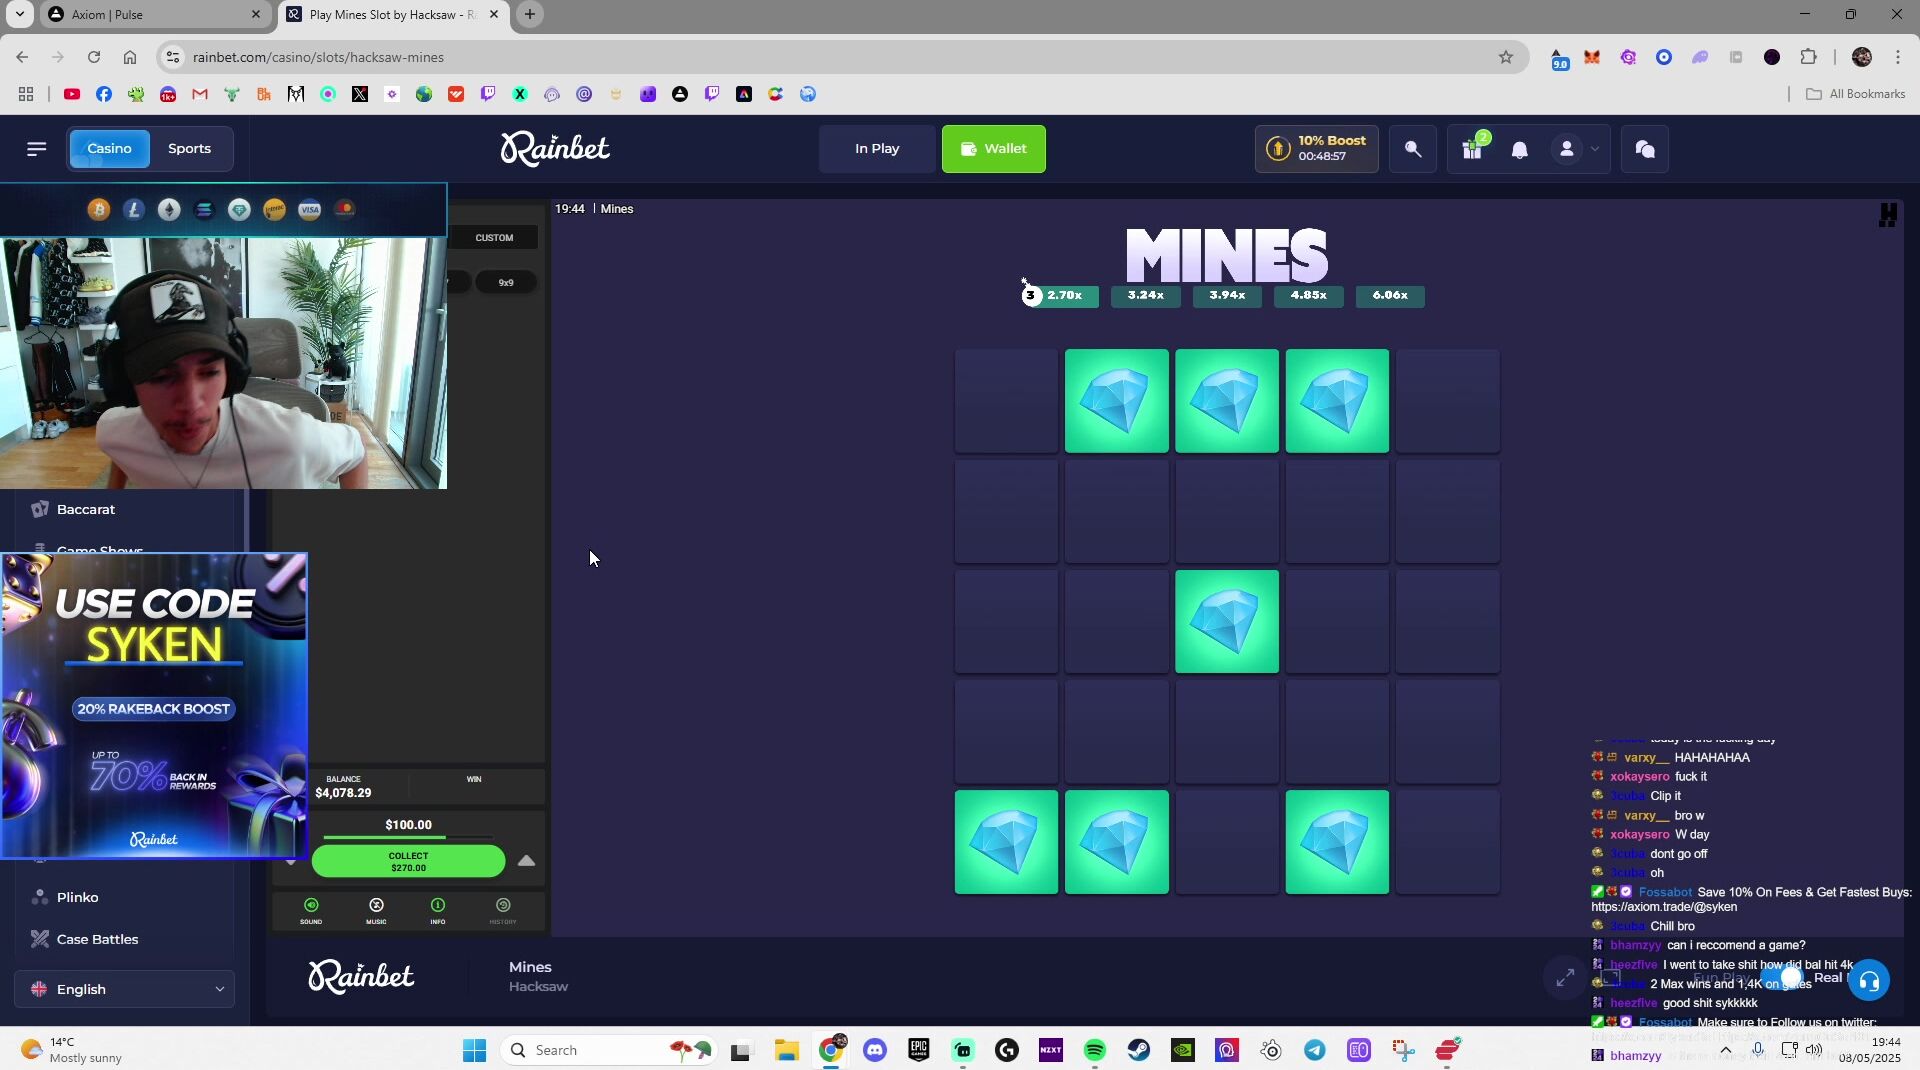The image size is (1920, 1070).
Task: Open the In Play page
Action: (x=877, y=149)
